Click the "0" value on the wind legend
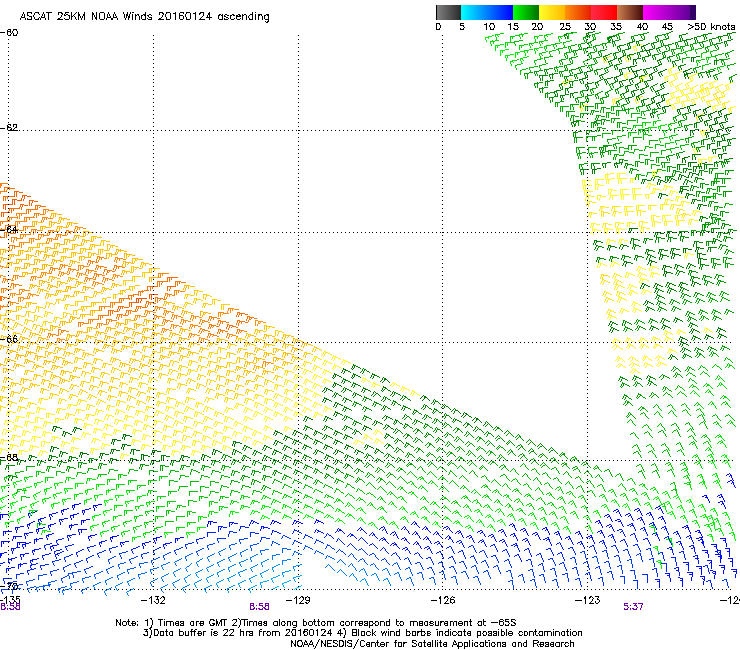Viewport: 740px width, 650px height. [x=438, y=27]
